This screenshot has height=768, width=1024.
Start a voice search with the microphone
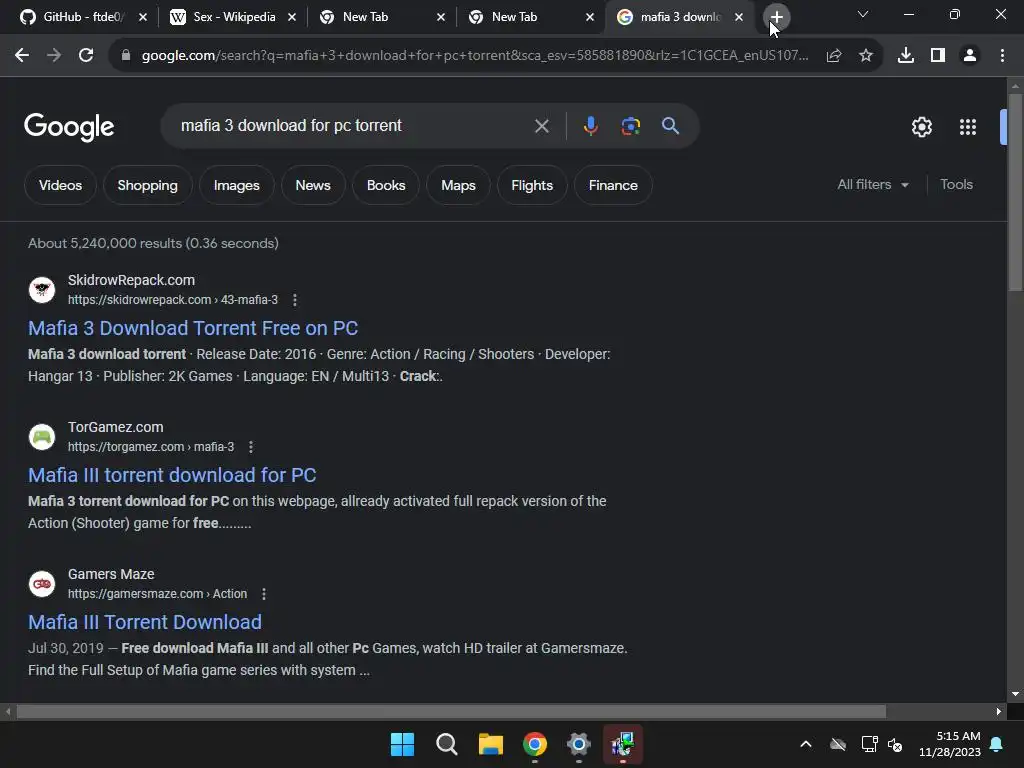[x=590, y=125]
